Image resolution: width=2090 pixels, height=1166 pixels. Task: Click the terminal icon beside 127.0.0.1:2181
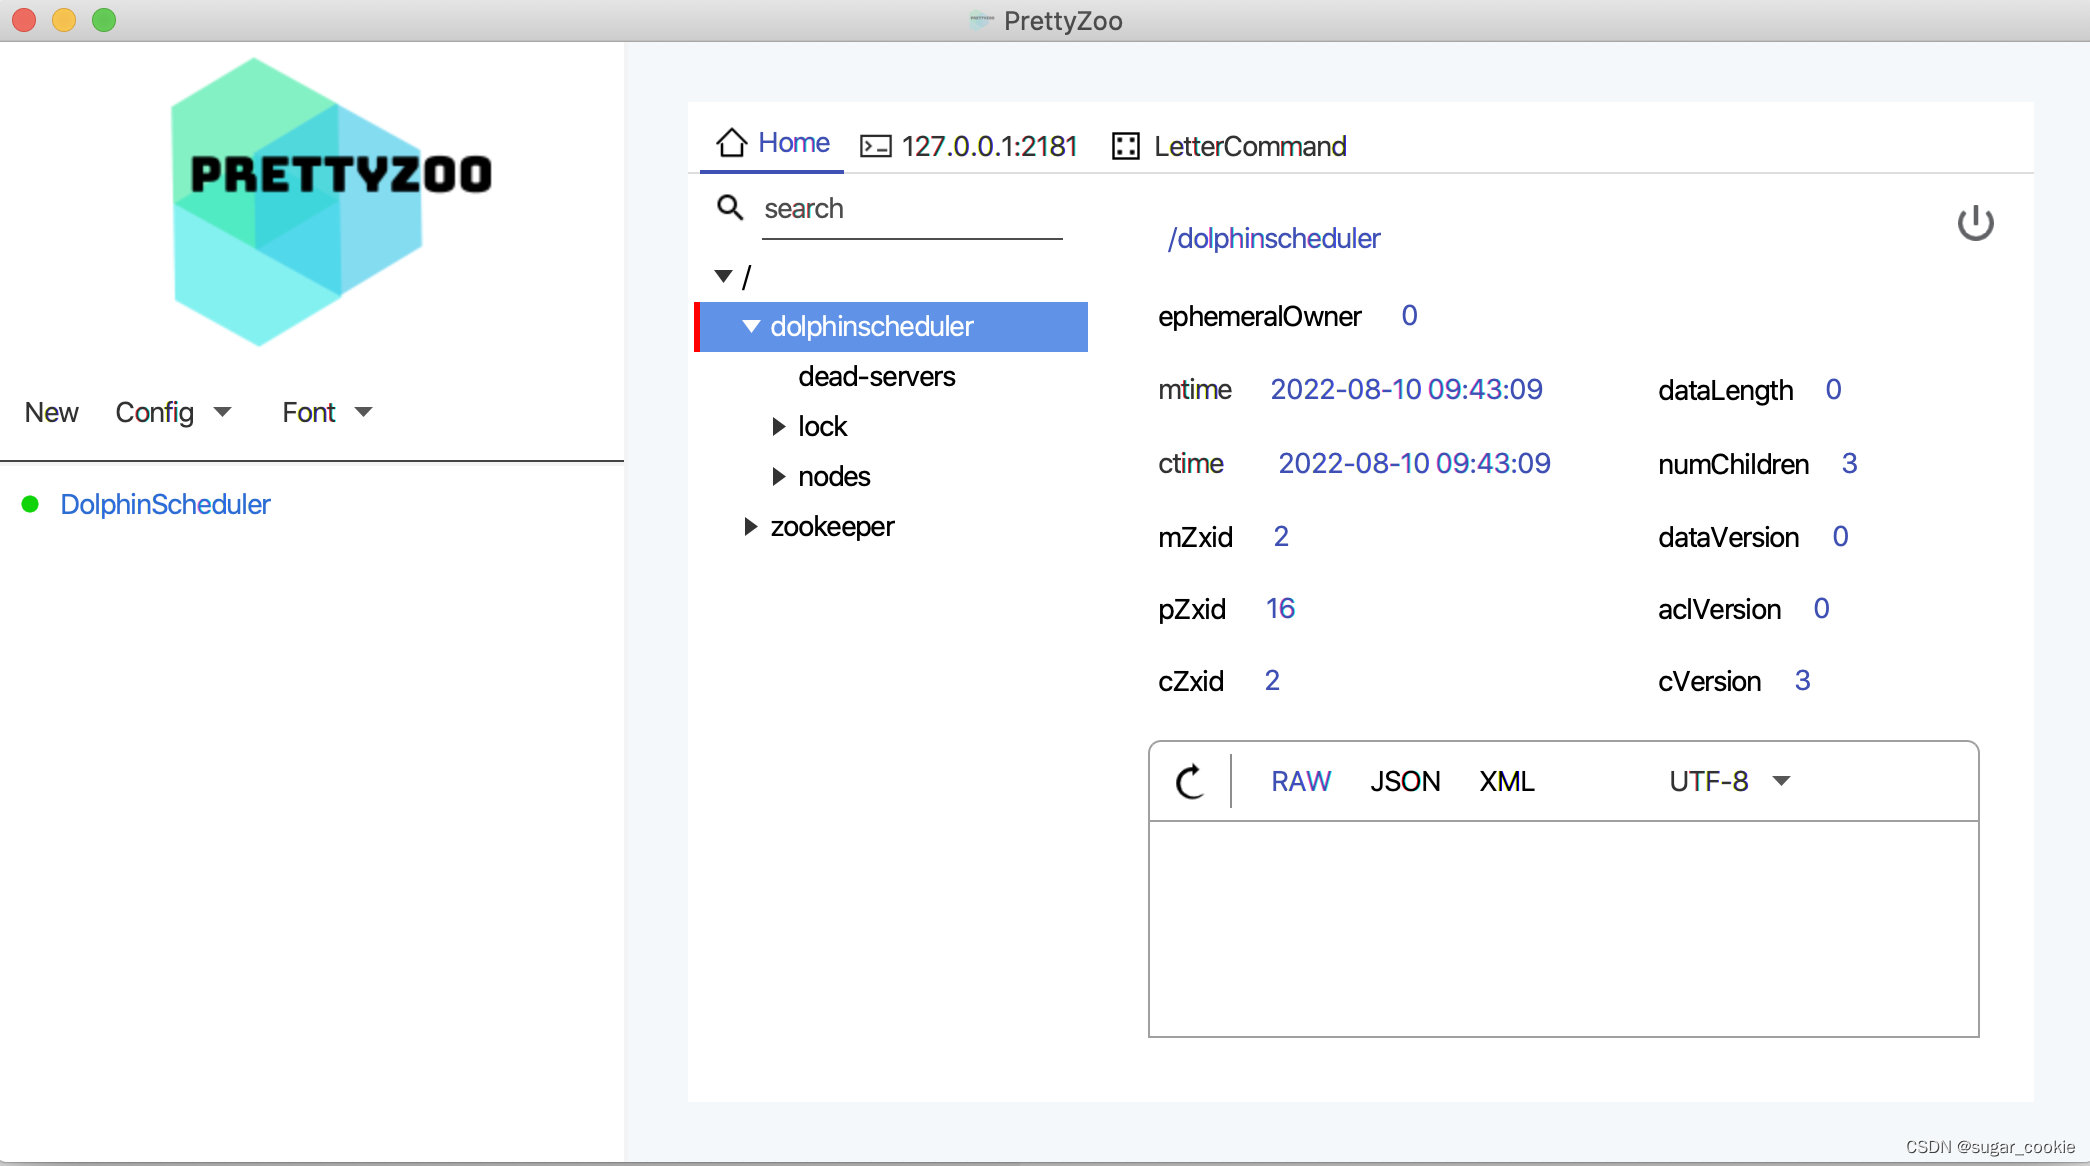(x=876, y=147)
